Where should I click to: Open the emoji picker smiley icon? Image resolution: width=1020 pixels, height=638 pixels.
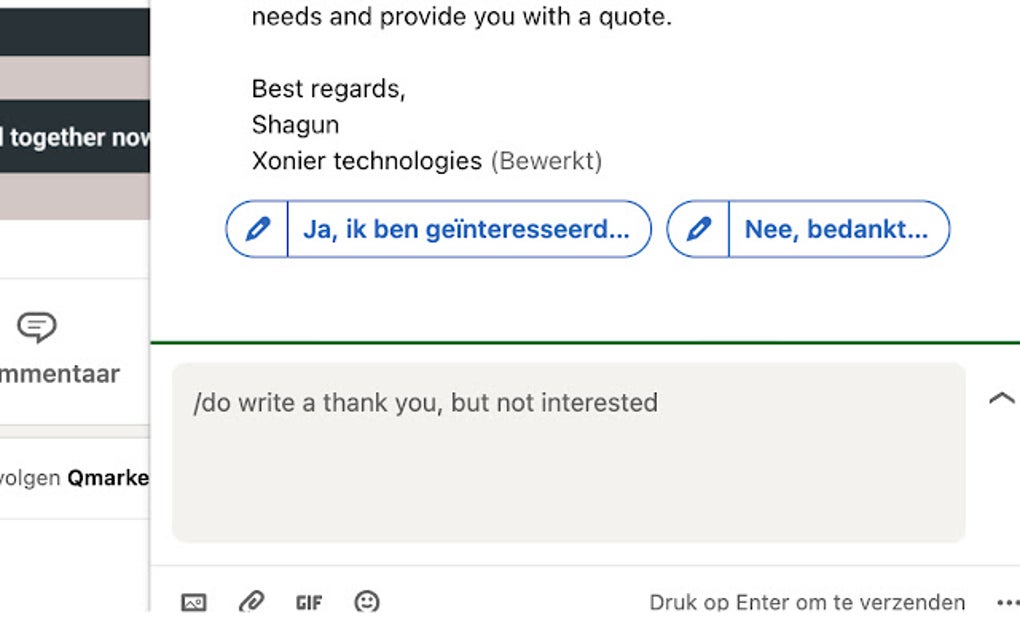[x=367, y=602]
